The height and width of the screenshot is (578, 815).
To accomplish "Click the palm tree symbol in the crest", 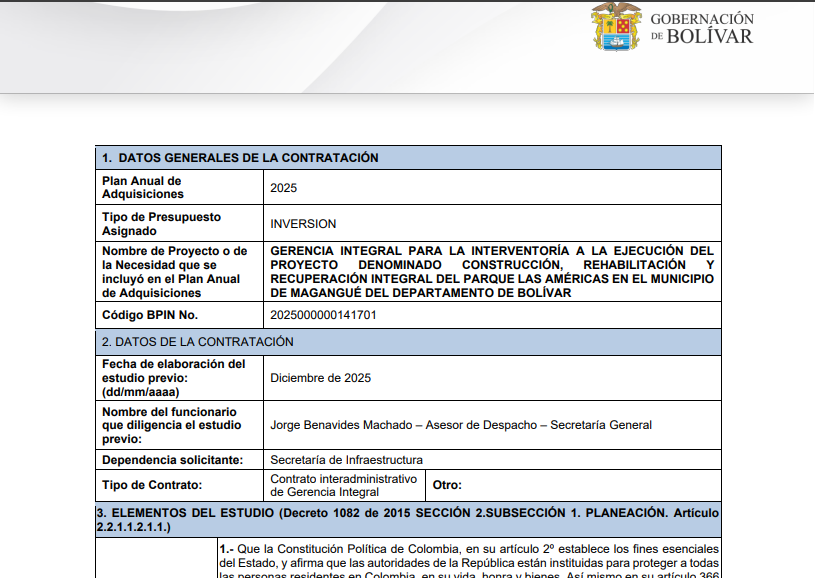I will point(609,26).
